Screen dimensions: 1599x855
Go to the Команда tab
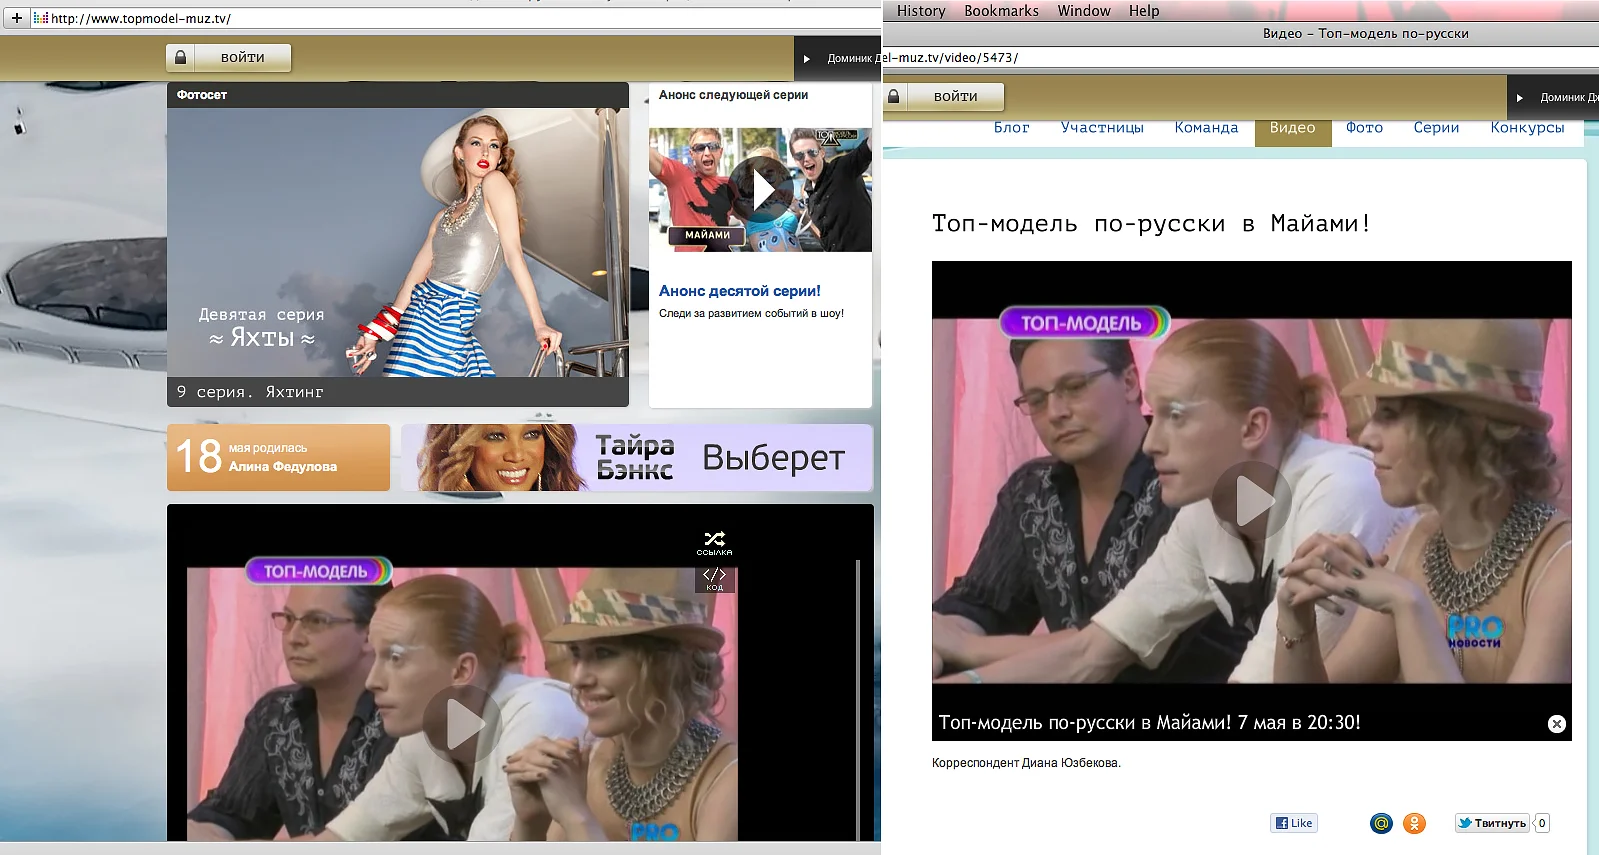[1206, 127]
